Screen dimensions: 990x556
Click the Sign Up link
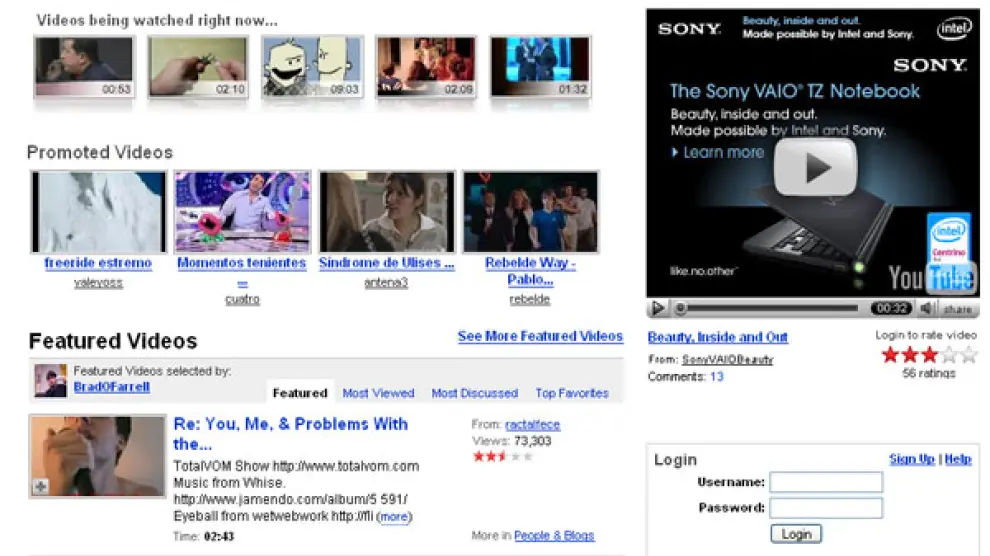tap(911, 459)
